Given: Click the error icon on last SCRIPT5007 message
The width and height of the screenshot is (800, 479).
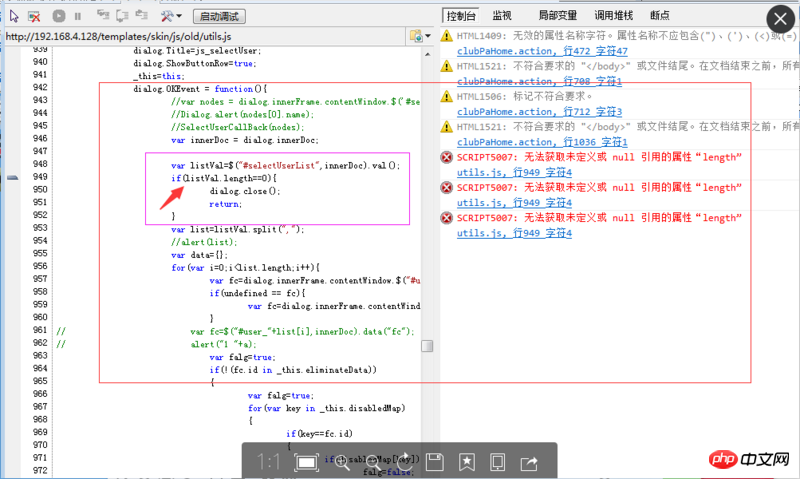Looking at the screenshot, I should [x=447, y=218].
